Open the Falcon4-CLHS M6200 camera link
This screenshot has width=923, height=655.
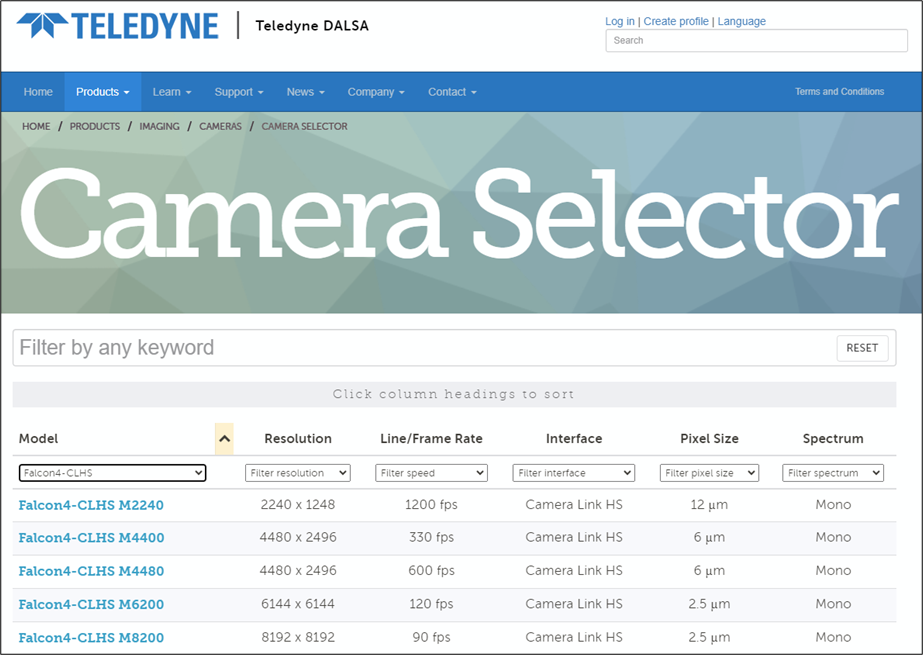tap(91, 604)
